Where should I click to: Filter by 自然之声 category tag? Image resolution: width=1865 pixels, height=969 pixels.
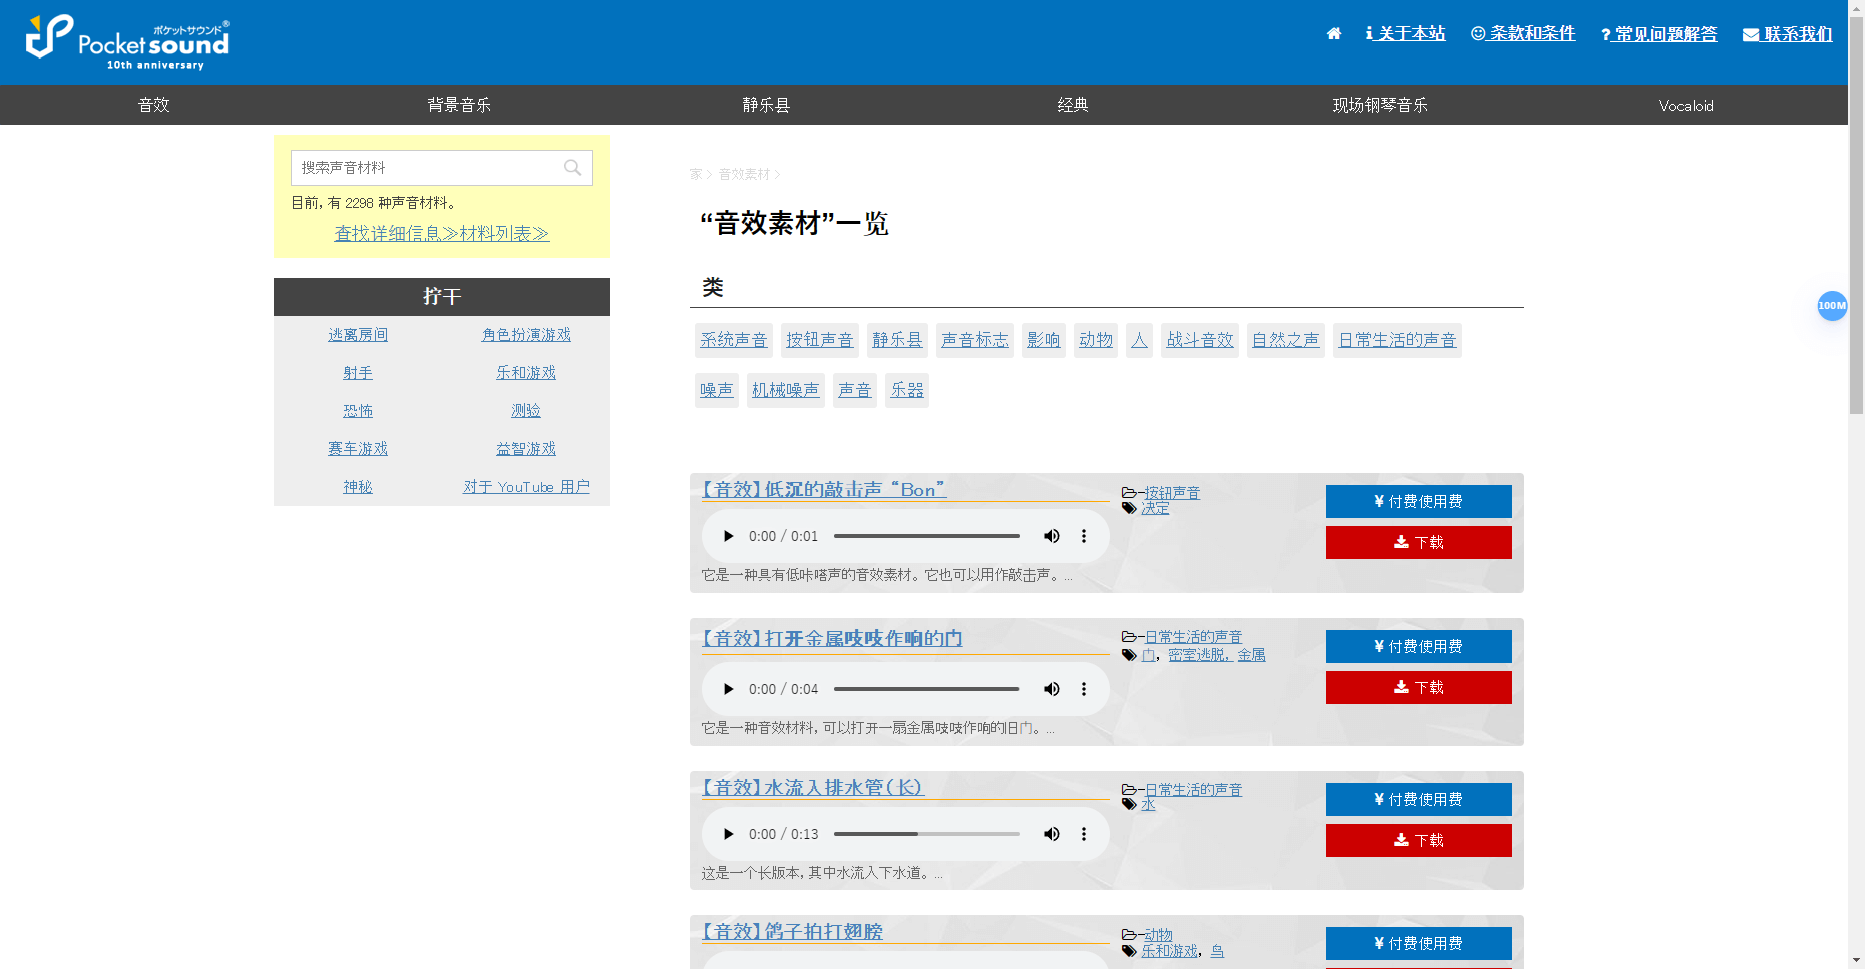[x=1286, y=340]
